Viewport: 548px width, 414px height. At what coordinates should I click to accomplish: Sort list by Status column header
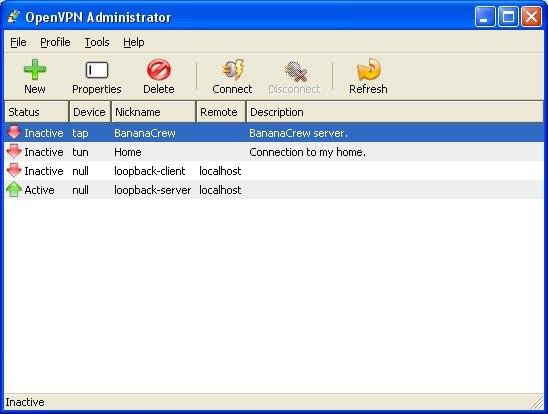37,112
